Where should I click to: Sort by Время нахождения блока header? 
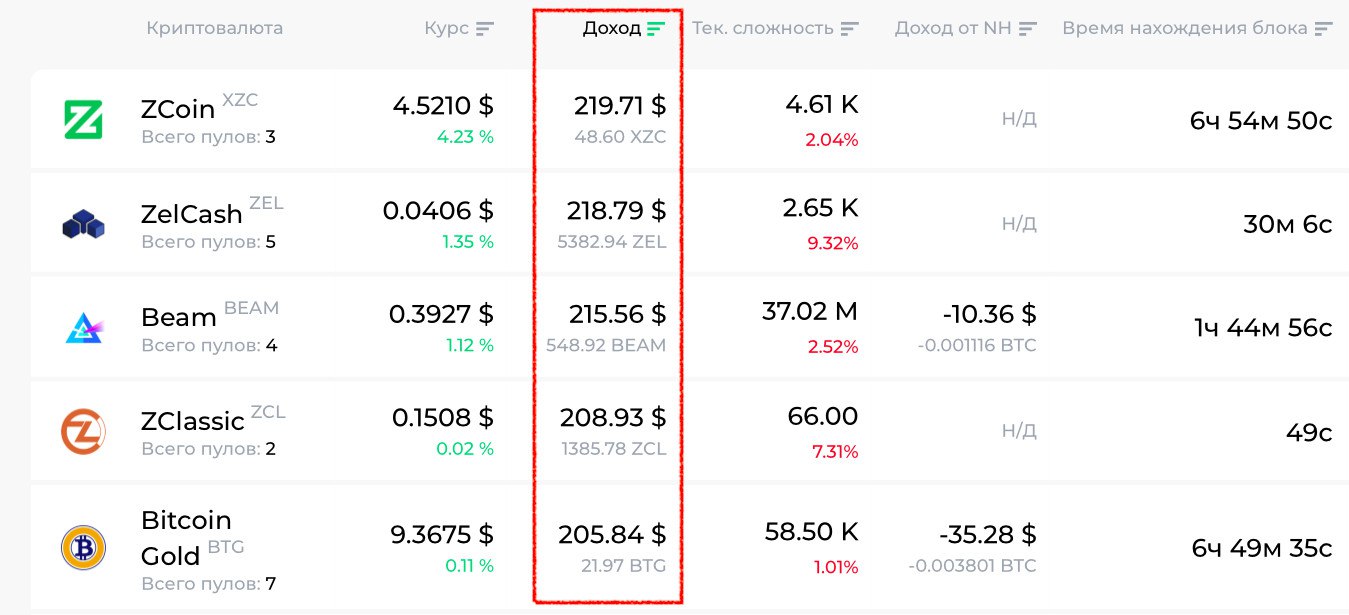[x=1184, y=28]
